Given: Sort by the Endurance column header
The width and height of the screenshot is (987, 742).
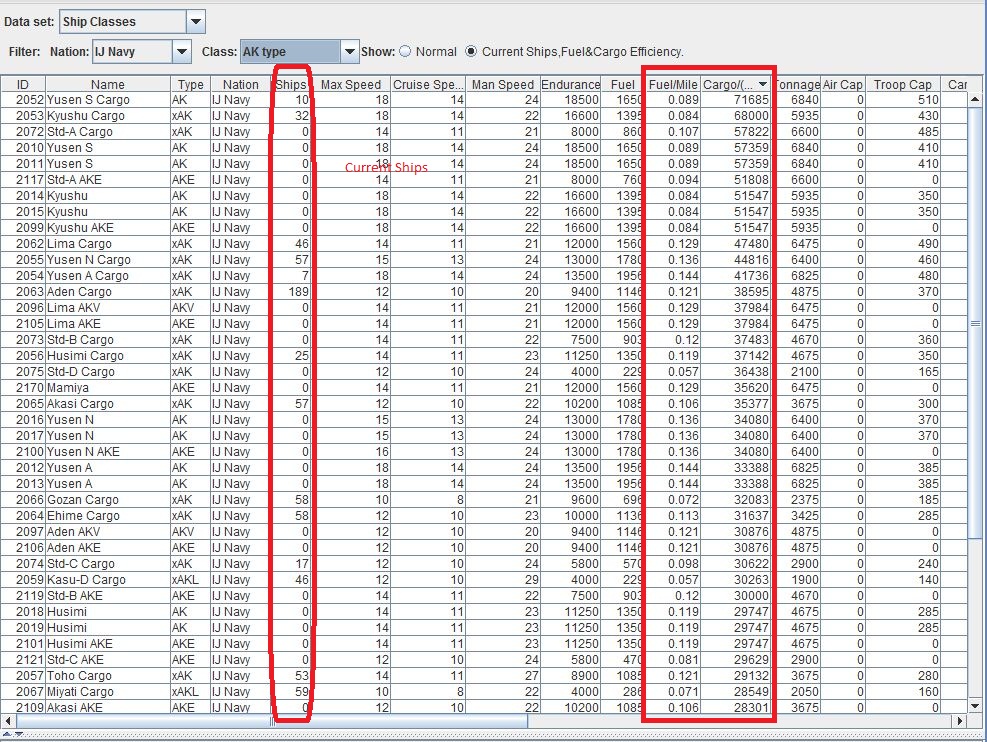Looking at the screenshot, I should [x=571, y=85].
